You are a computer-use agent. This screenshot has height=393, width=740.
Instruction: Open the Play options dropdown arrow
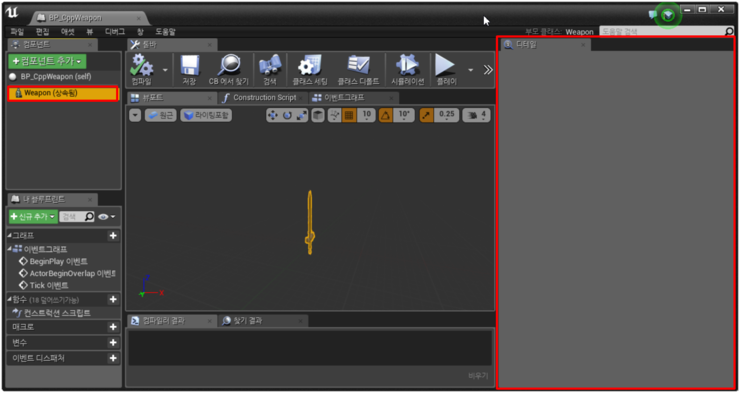[471, 70]
